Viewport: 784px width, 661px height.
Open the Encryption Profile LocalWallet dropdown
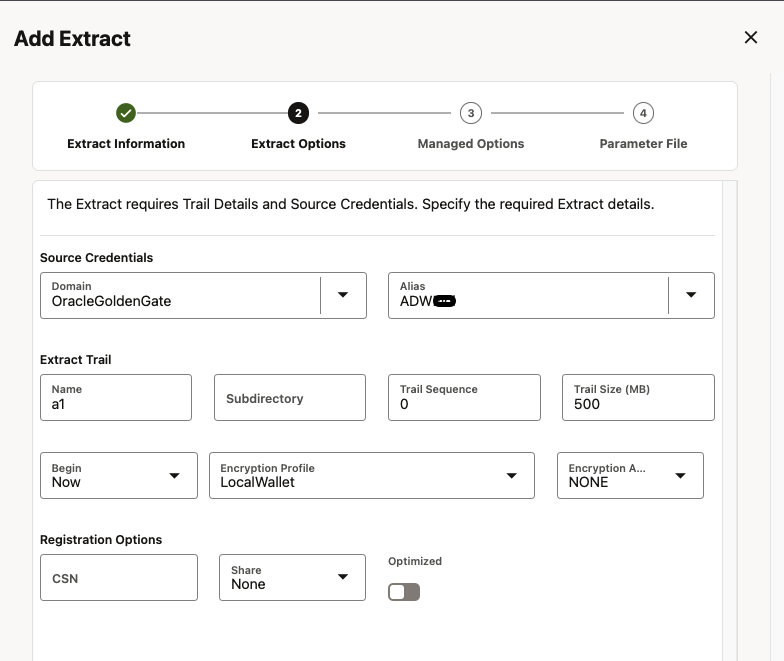tap(372, 476)
